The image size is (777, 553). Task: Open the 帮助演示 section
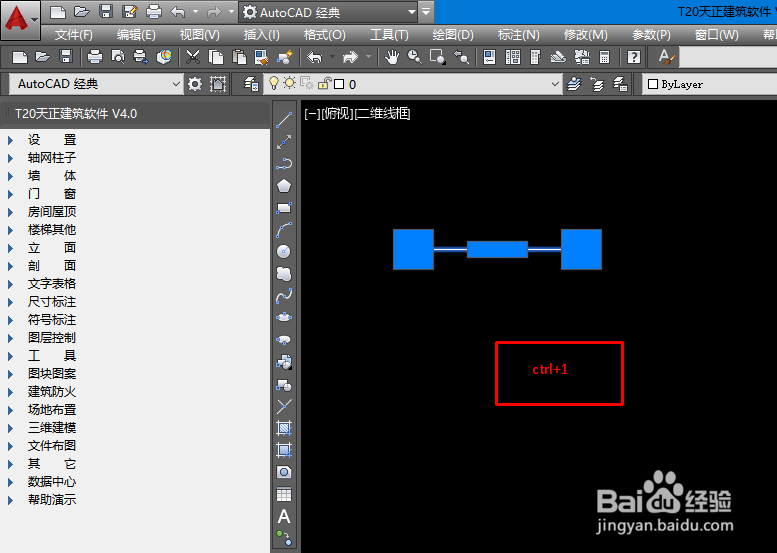click(52, 500)
